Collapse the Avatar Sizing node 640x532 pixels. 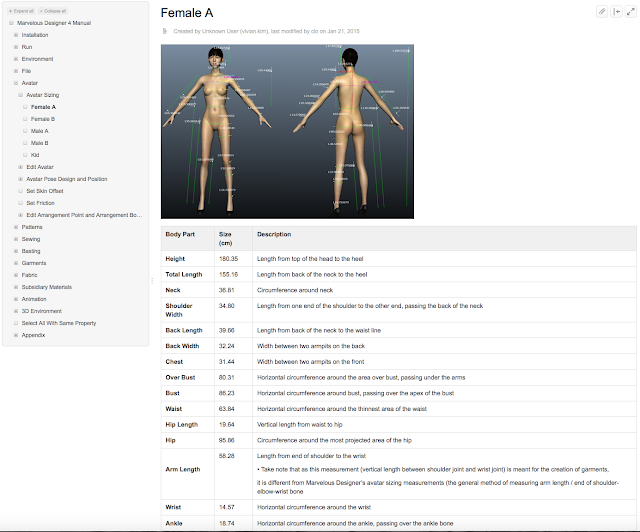[20, 95]
